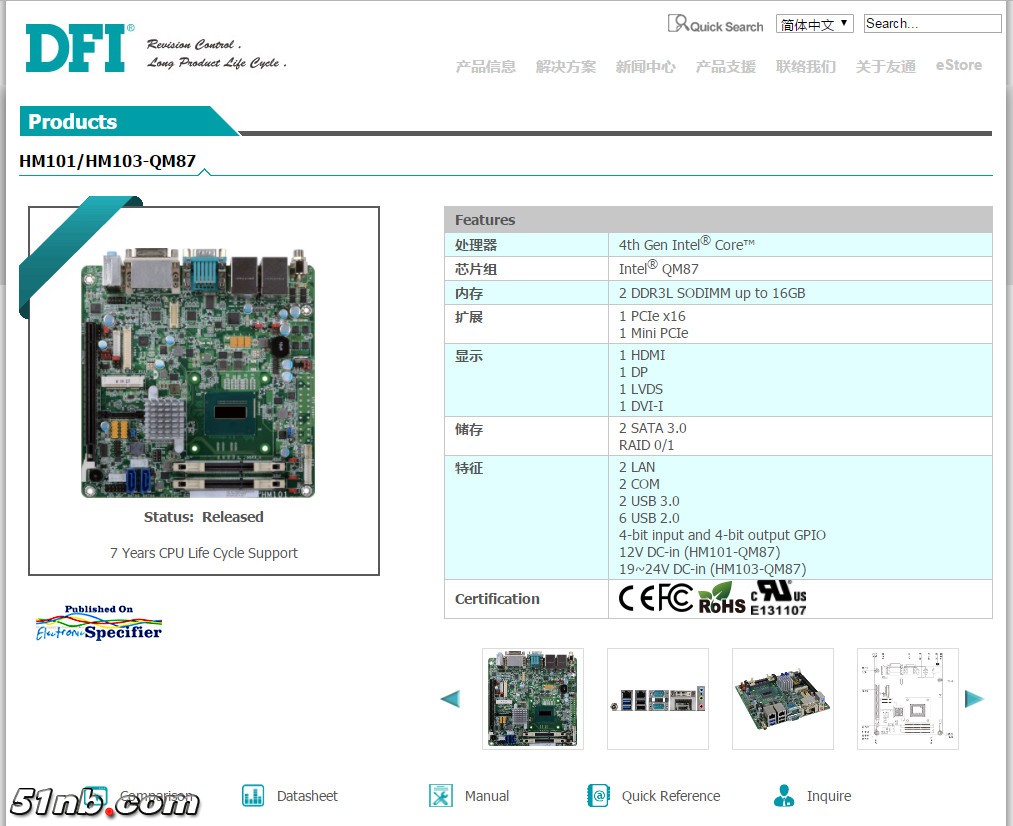Open the language selection dropdown
Image resolution: width=1013 pixels, height=826 pixels.
point(814,24)
